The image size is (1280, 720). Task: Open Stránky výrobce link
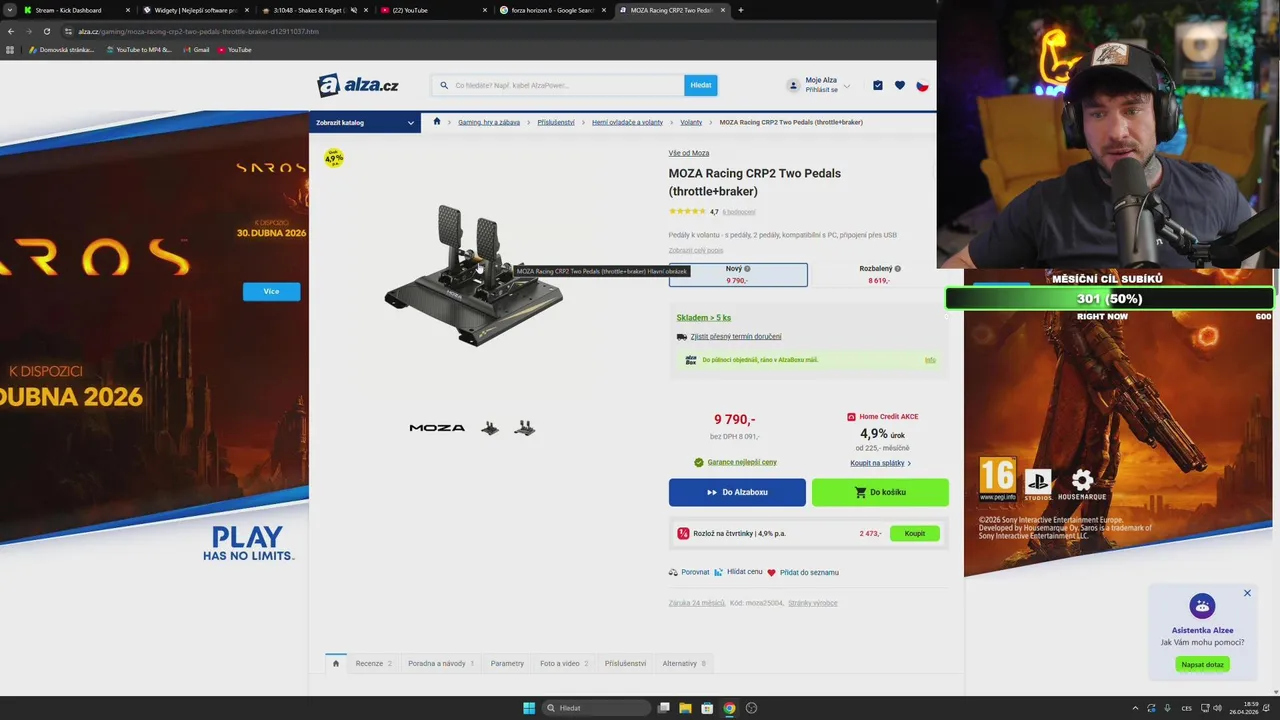click(x=813, y=603)
